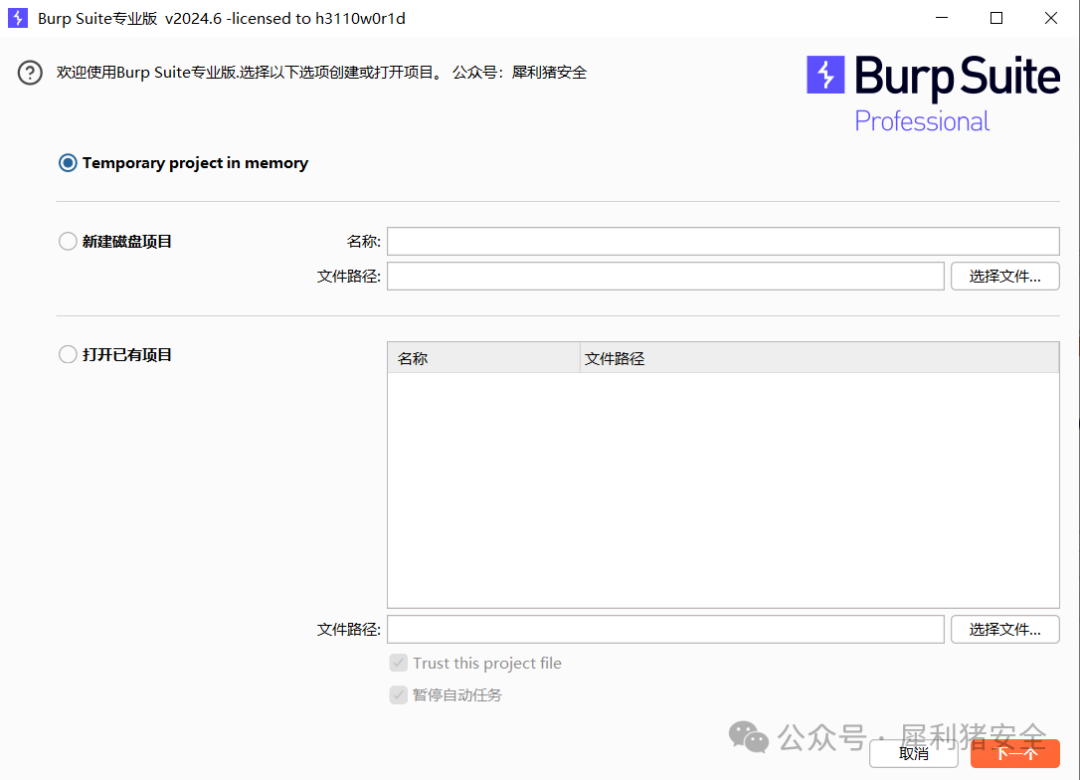Select the 新建磁盘项目 radio button

click(x=68, y=241)
